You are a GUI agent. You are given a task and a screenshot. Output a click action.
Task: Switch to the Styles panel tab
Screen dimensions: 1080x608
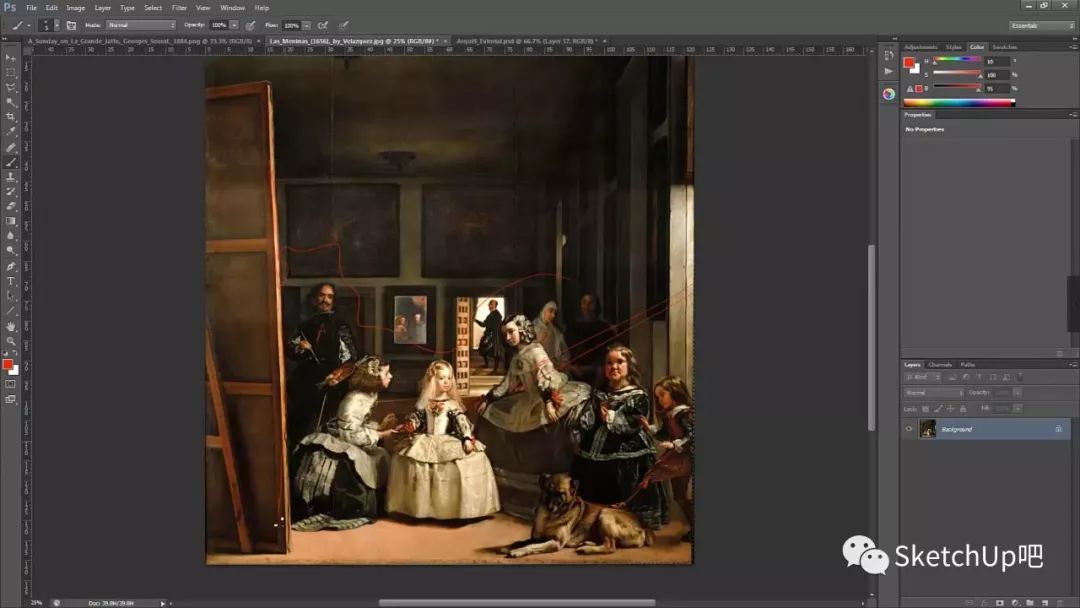tap(954, 47)
